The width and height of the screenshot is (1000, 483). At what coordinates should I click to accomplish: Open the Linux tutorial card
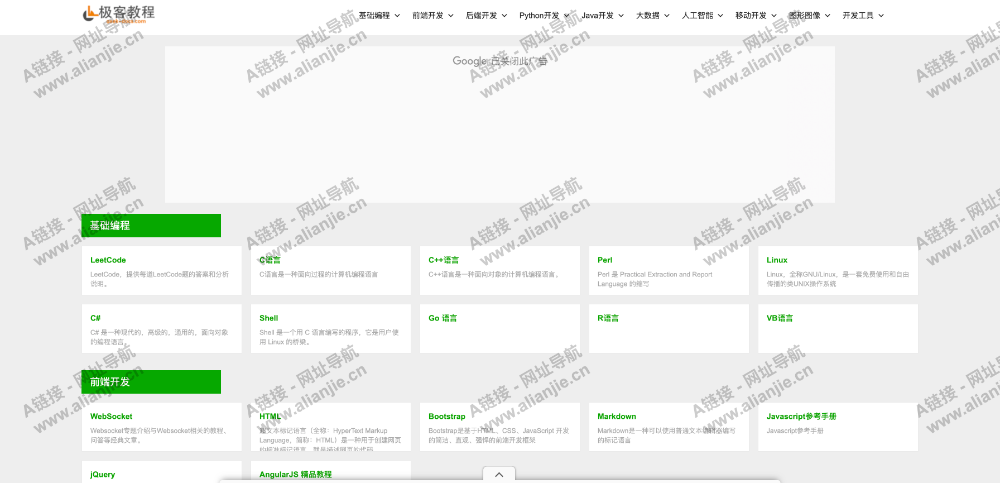(x=777, y=260)
